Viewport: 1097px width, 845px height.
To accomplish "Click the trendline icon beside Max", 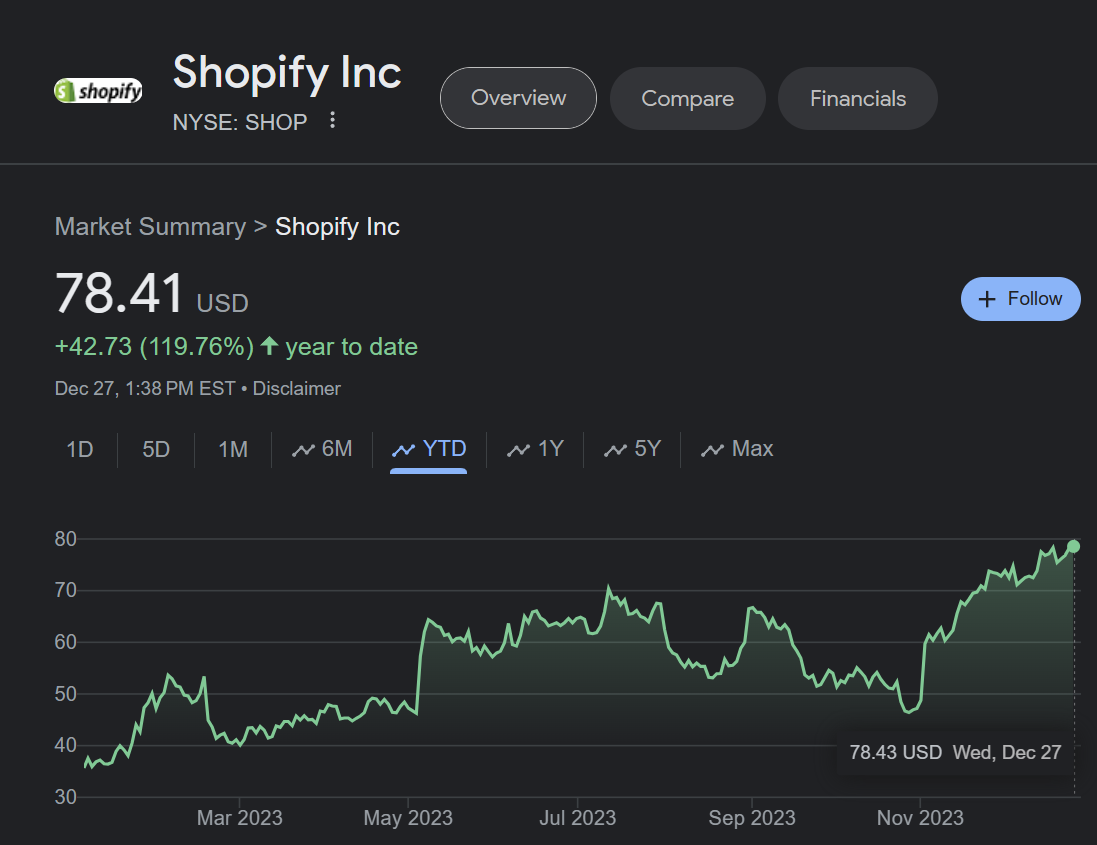I will click(x=714, y=448).
